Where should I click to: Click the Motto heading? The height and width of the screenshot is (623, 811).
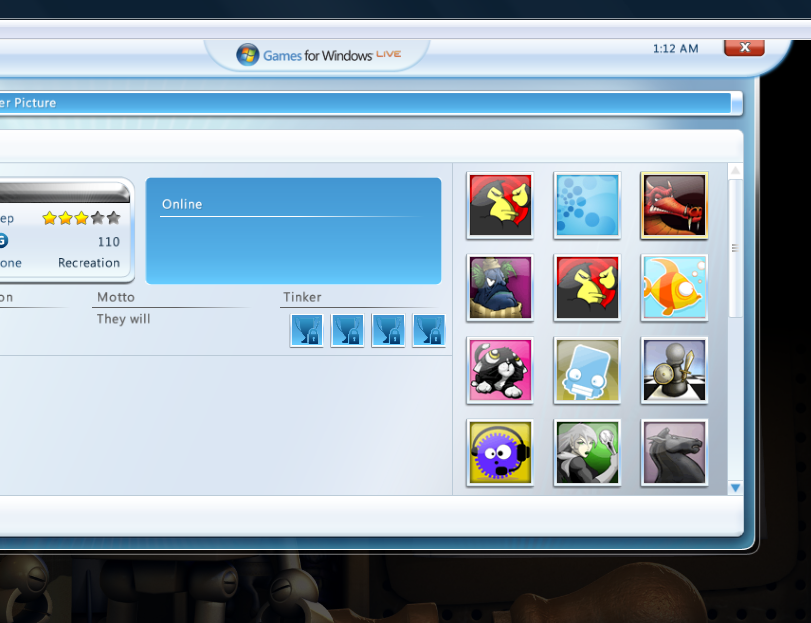[116, 297]
